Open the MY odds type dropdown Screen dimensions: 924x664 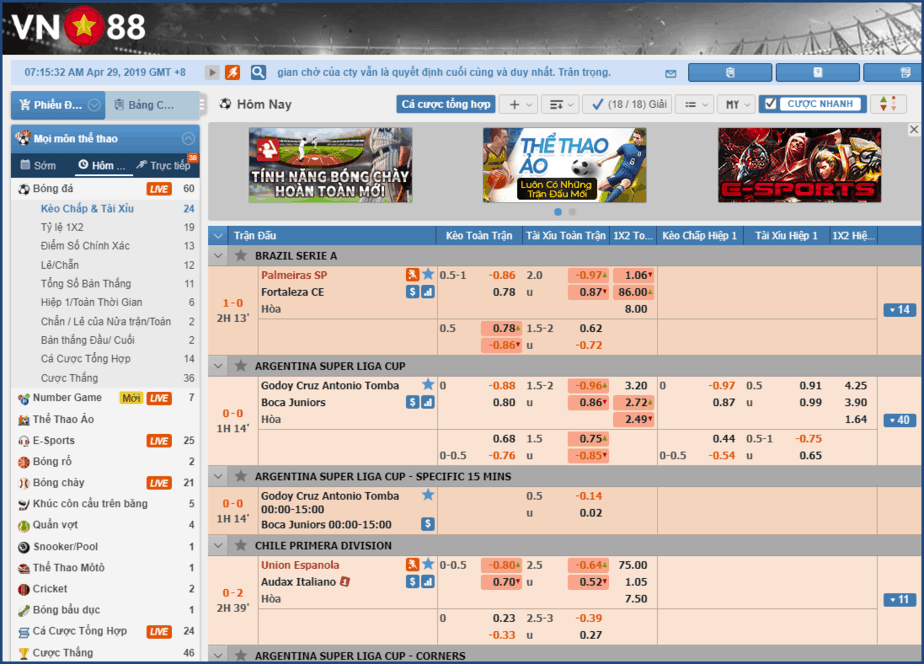pyautogui.click(x=737, y=104)
